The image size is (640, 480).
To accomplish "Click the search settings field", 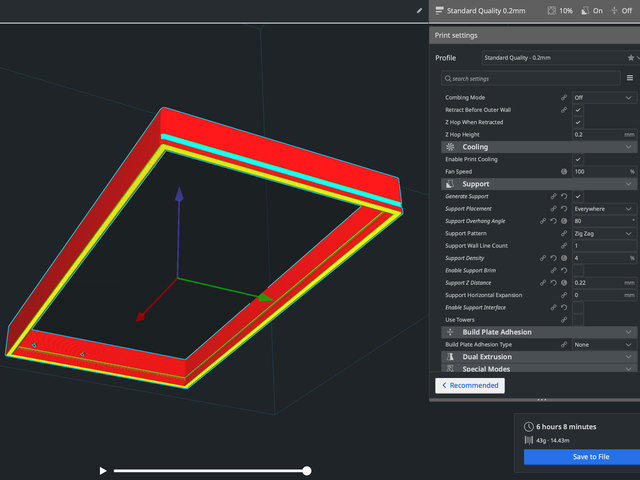I will (x=530, y=78).
